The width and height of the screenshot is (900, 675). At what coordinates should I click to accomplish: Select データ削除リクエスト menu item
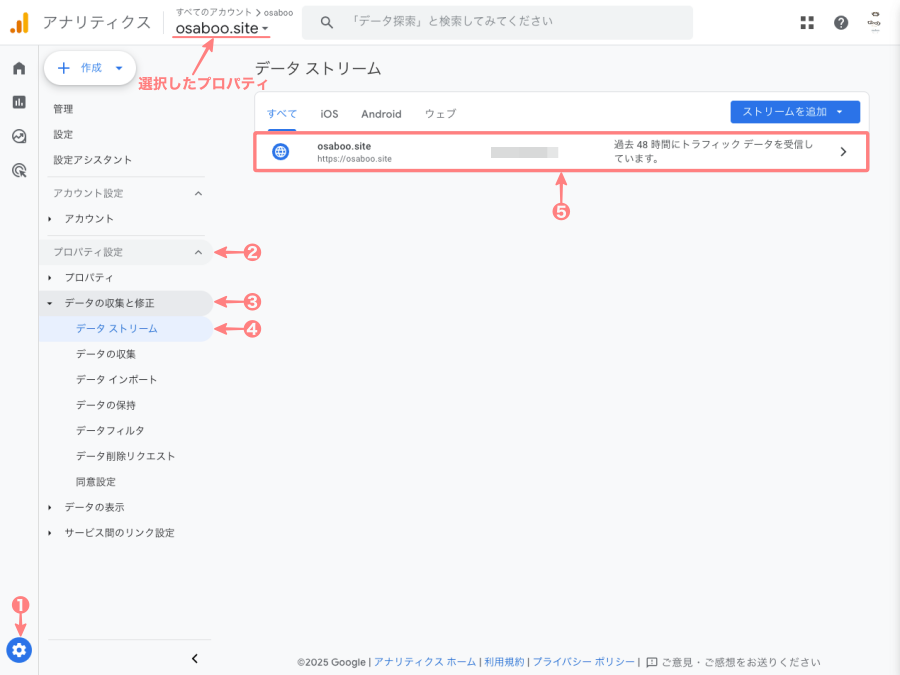pyautogui.click(x=125, y=456)
